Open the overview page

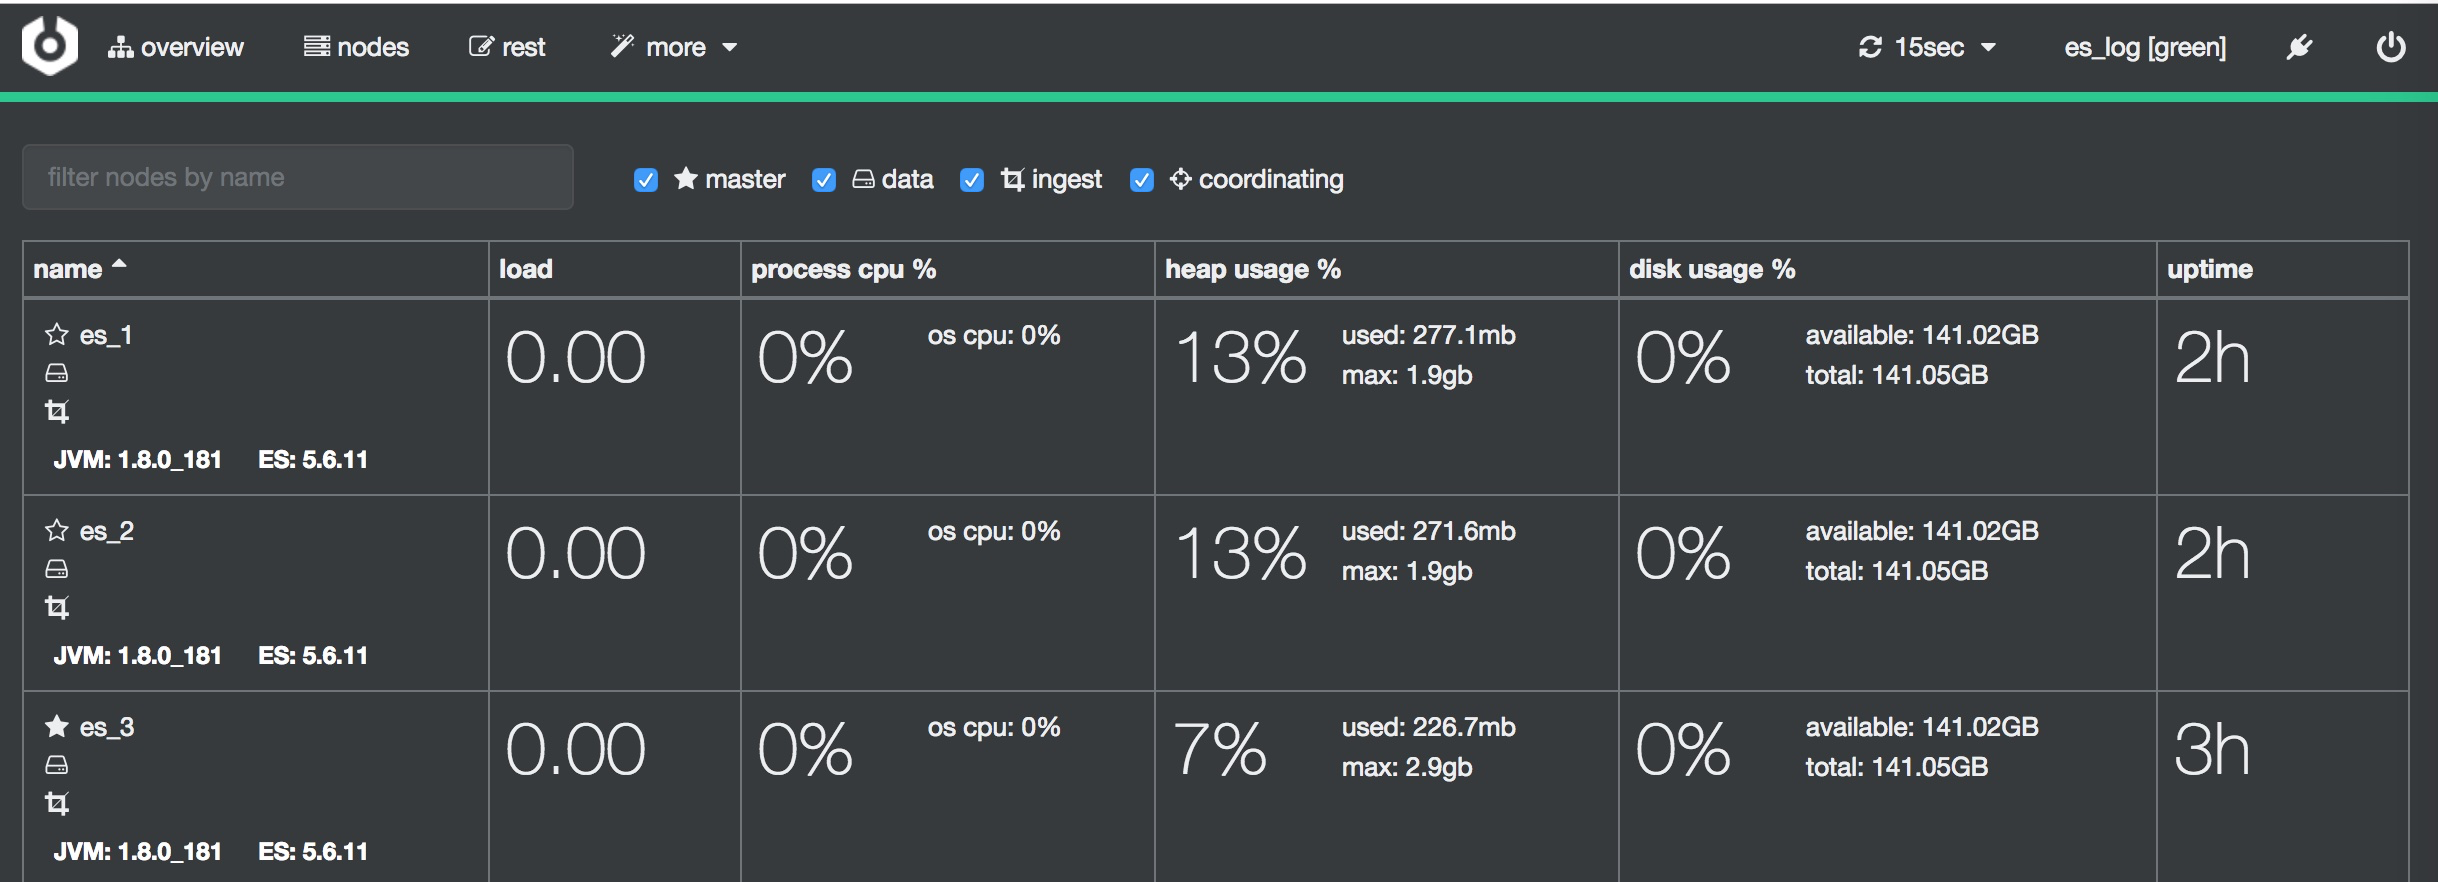(x=176, y=47)
